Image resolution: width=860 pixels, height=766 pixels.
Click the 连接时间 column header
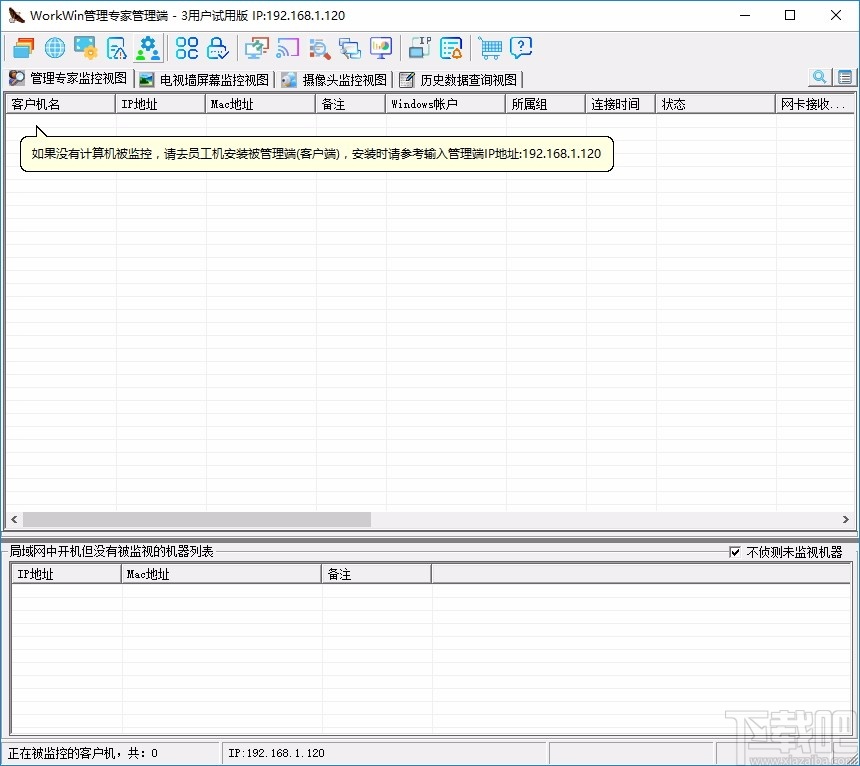[619, 103]
